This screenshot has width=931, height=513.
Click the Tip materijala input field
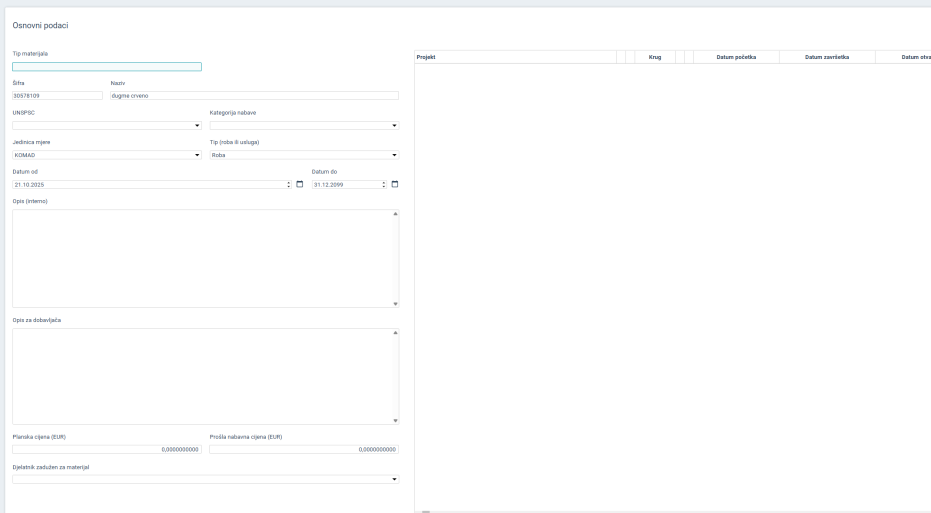click(107, 67)
